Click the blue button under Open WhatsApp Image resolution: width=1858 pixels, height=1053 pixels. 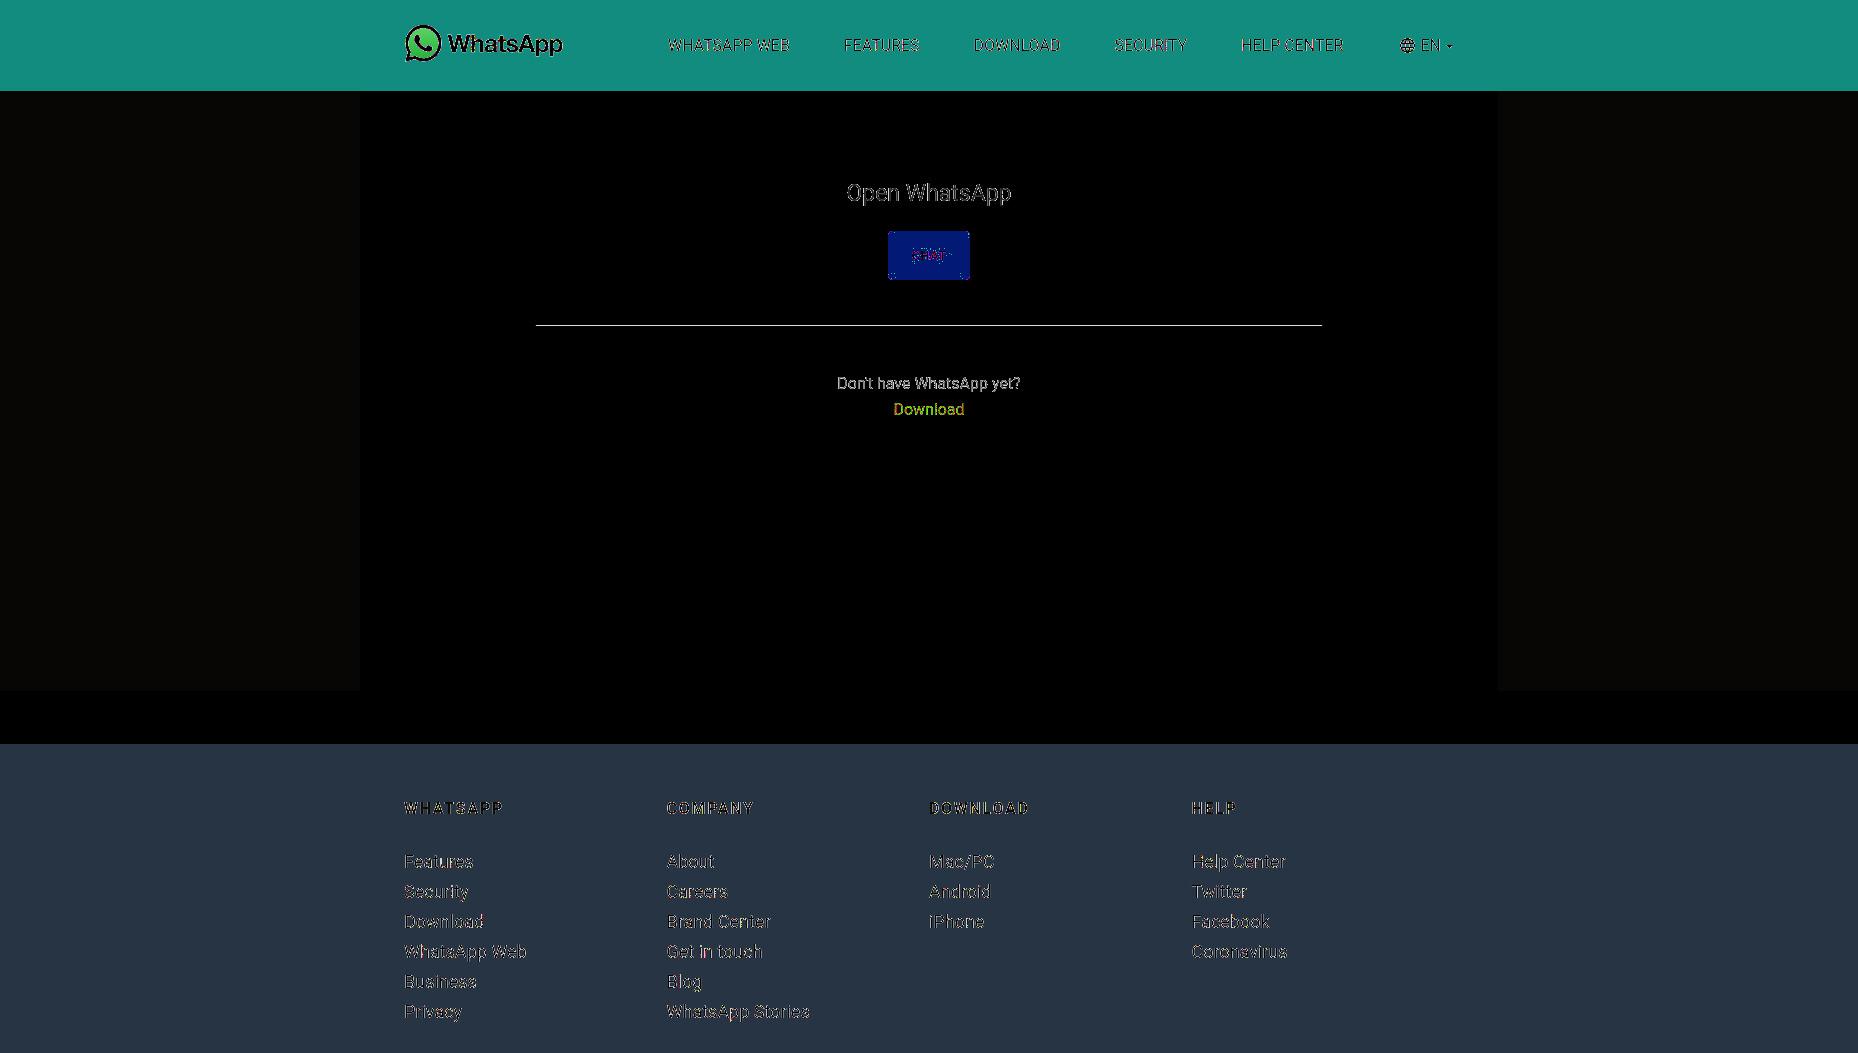pyautogui.click(x=929, y=255)
